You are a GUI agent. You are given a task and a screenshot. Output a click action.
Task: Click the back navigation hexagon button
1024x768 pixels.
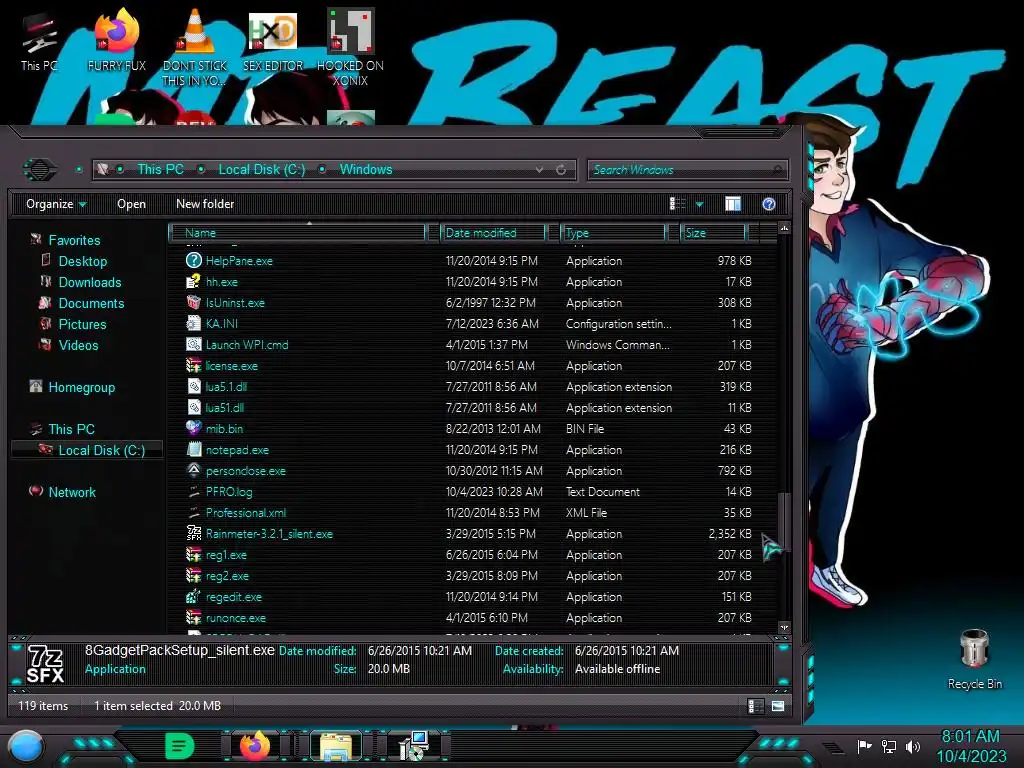[x=40, y=170]
